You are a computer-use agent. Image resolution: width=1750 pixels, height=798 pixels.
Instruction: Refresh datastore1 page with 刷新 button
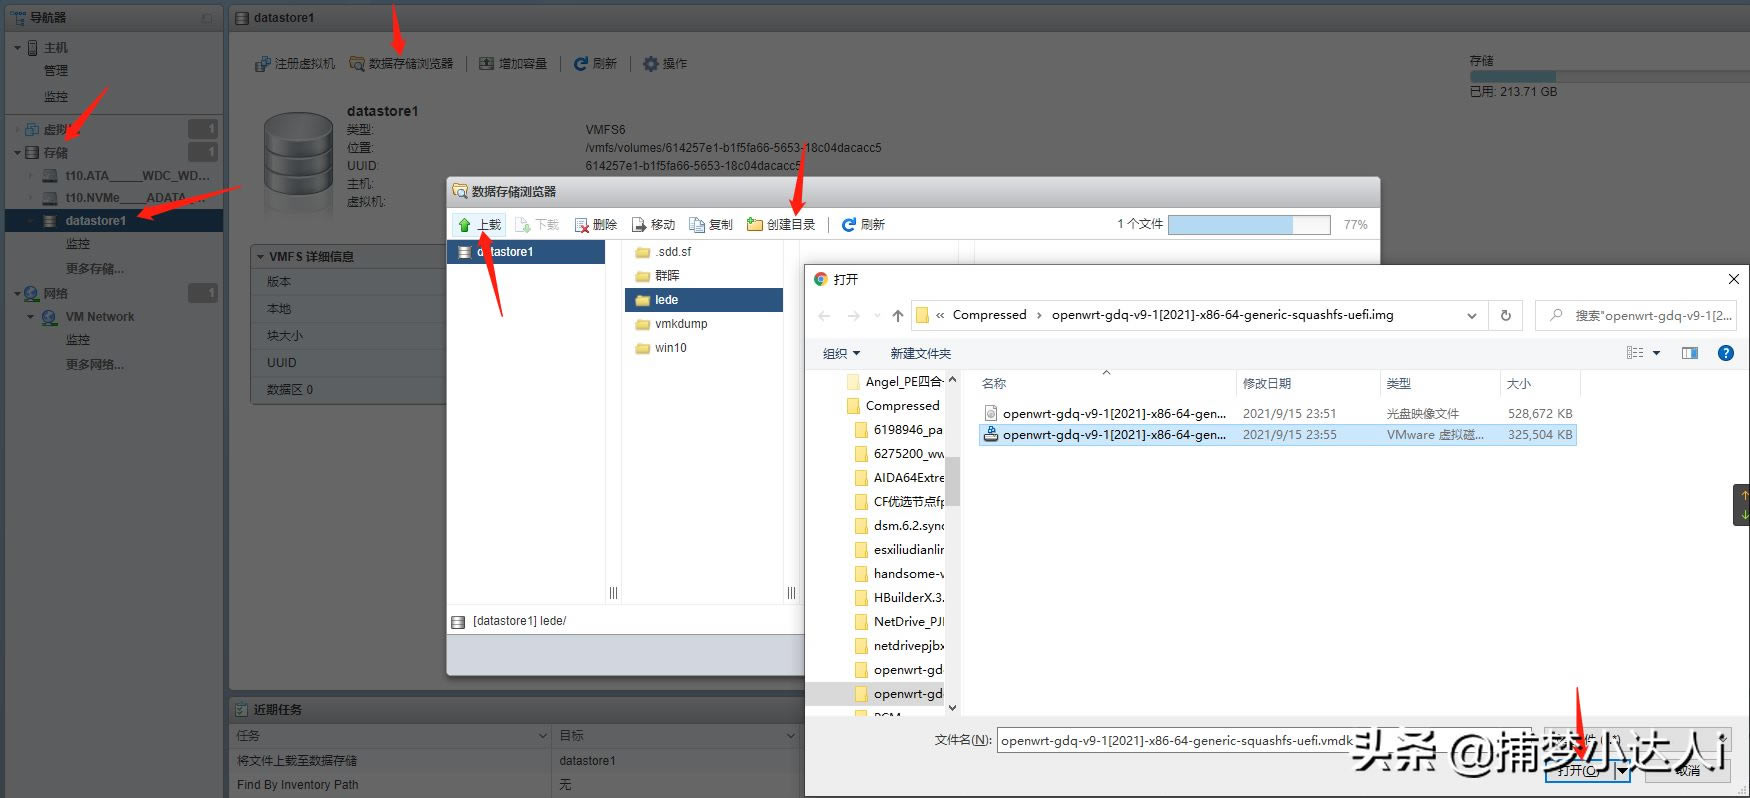(595, 63)
